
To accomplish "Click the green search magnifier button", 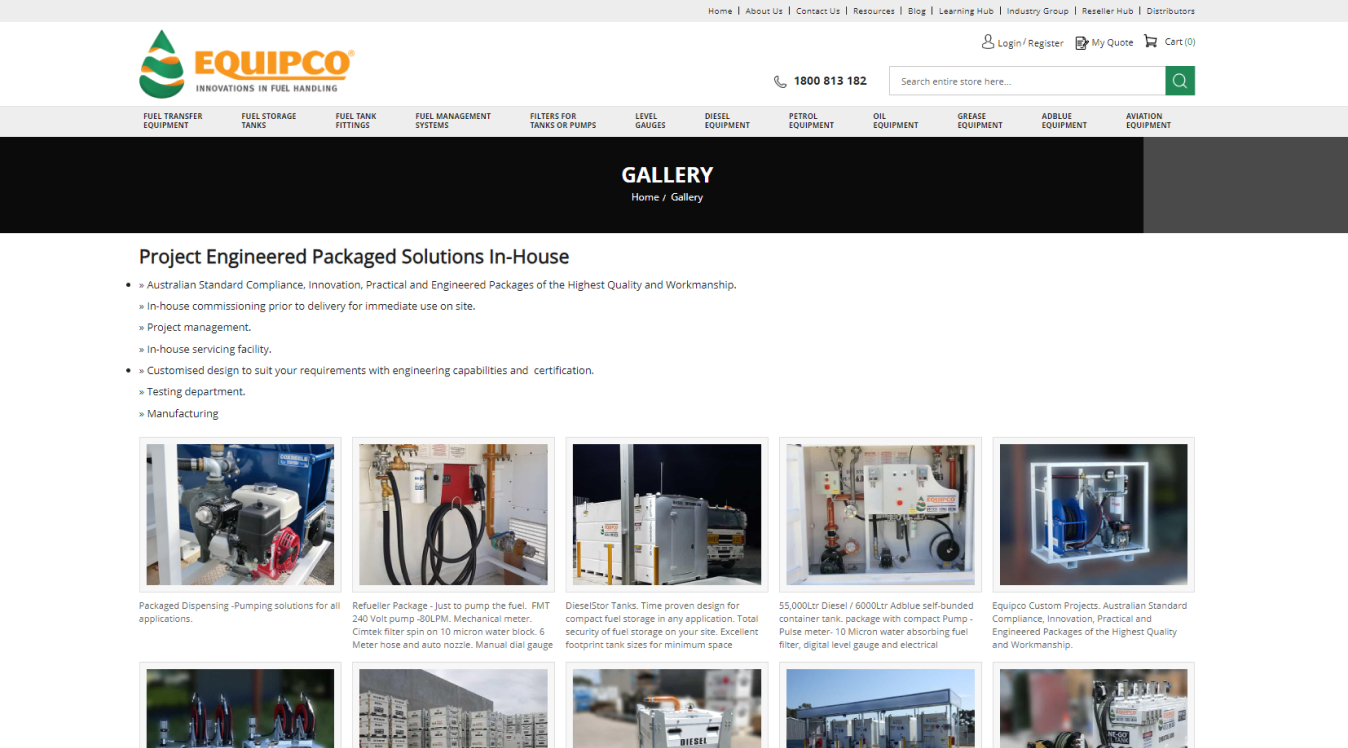I will [1179, 81].
